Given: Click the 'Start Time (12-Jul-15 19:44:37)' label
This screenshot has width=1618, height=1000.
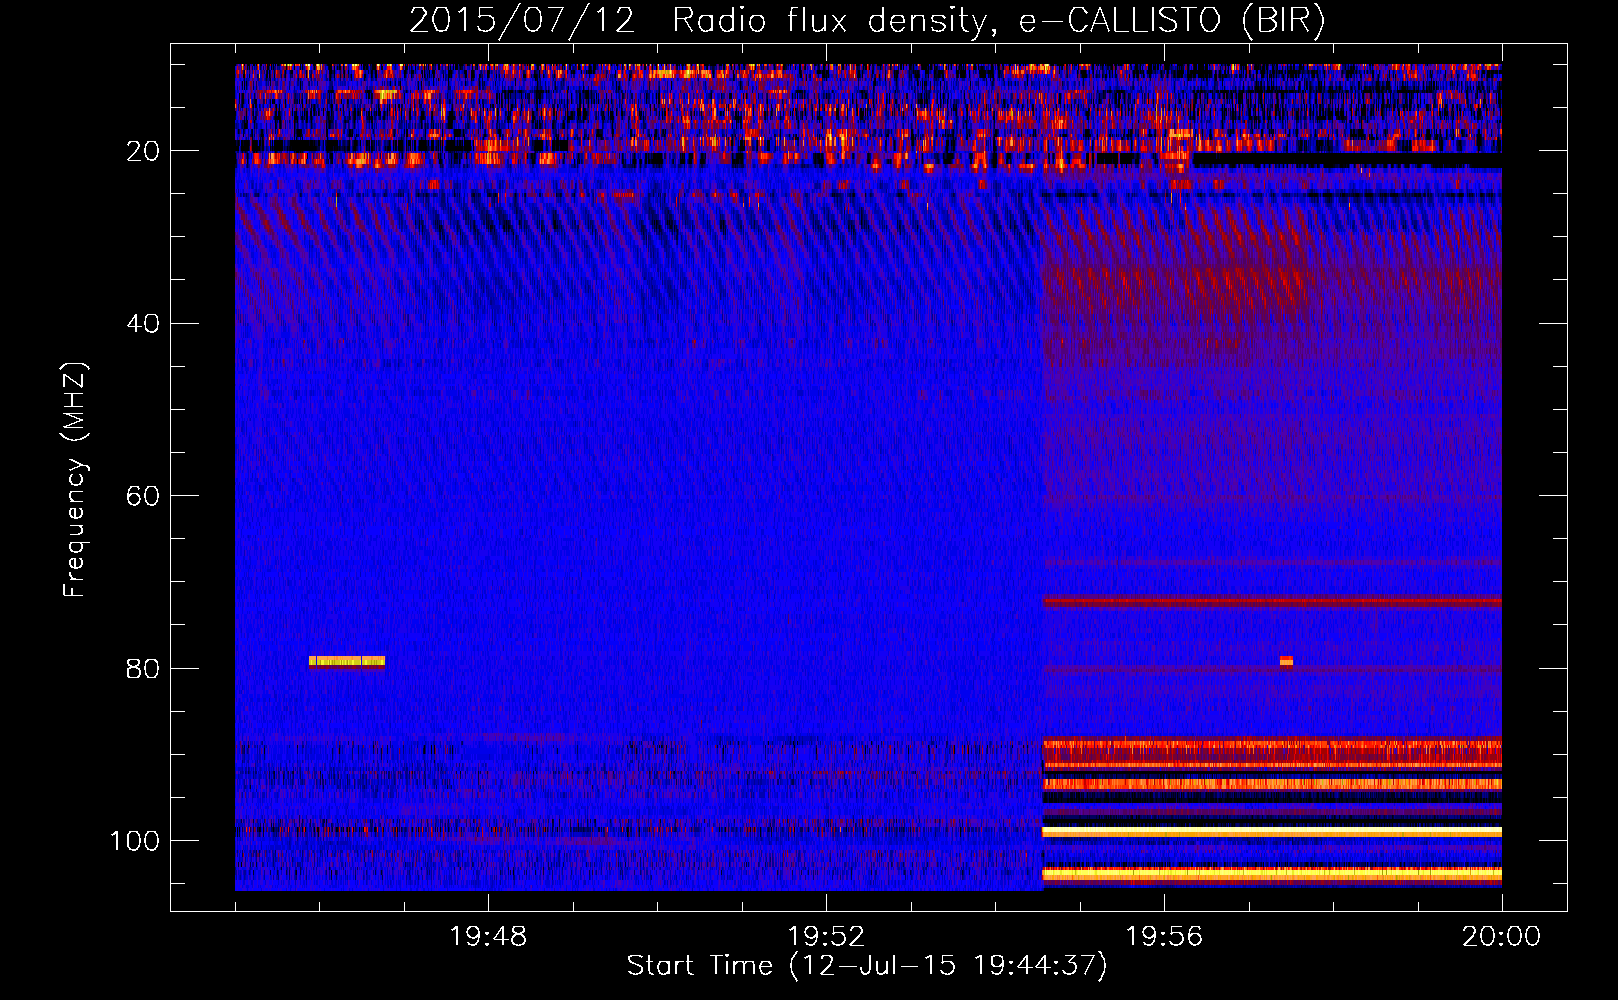Looking at the screenshot, I should click(x=867, y=966).
